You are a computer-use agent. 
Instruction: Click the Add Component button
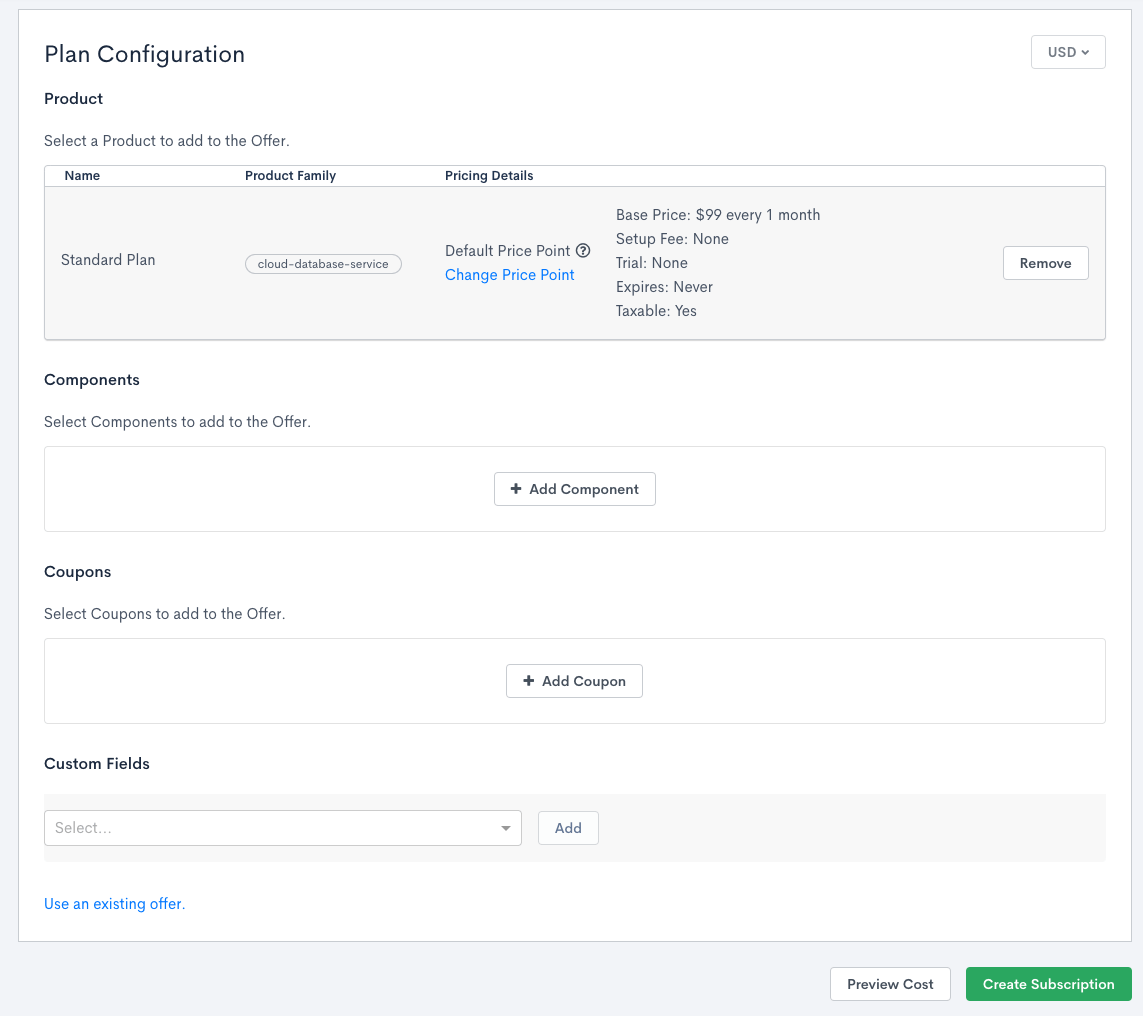click(x=574, y=489)
